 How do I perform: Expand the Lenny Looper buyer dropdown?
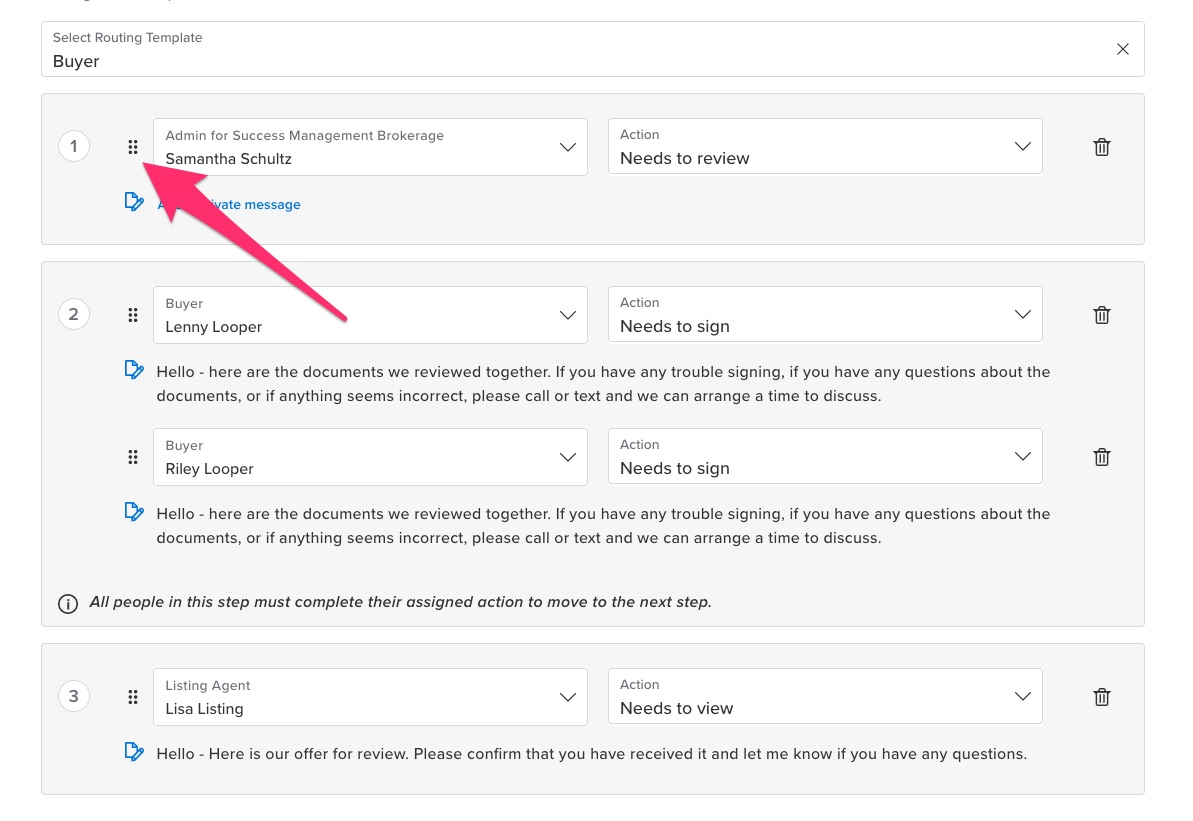point(568,314)
